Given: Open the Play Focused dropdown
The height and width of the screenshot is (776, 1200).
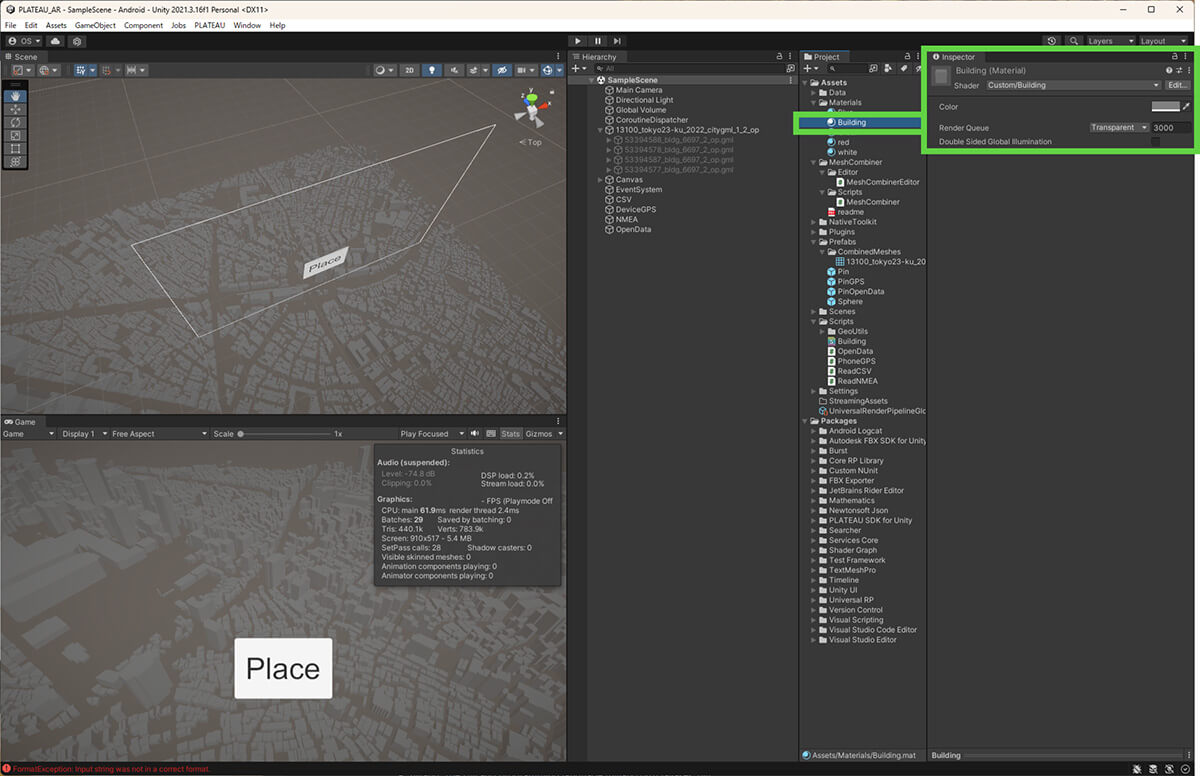Looking at the screenshot, I should (432, 434).
